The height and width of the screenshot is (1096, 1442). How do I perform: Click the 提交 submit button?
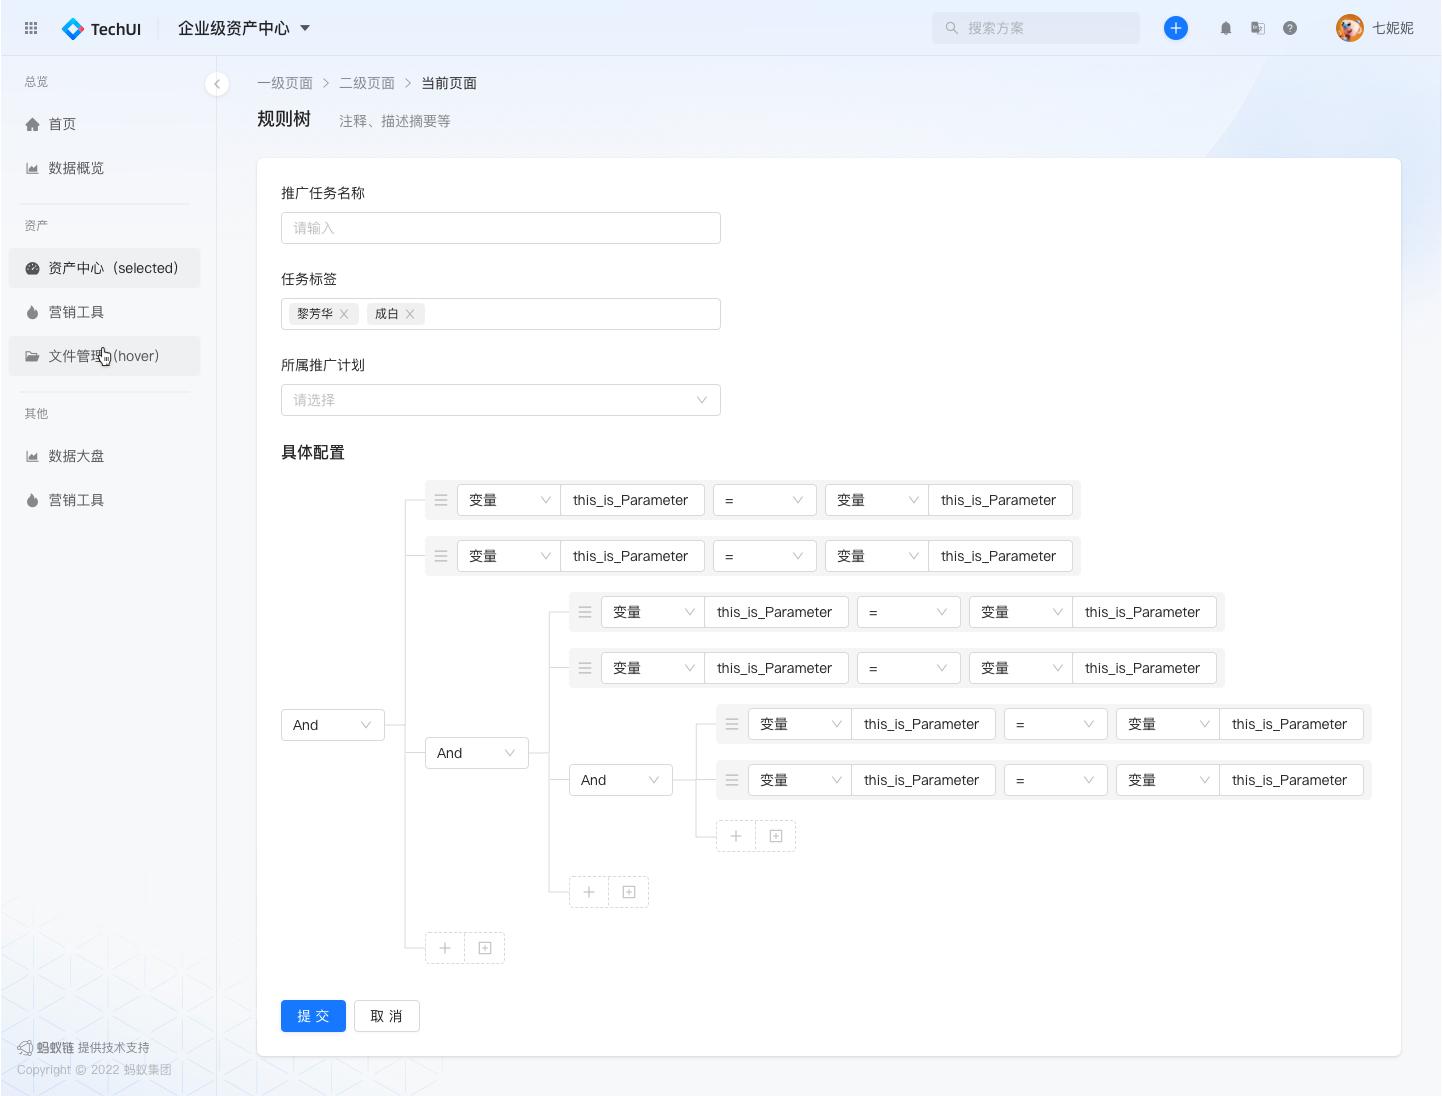(x=313, y=1015)
